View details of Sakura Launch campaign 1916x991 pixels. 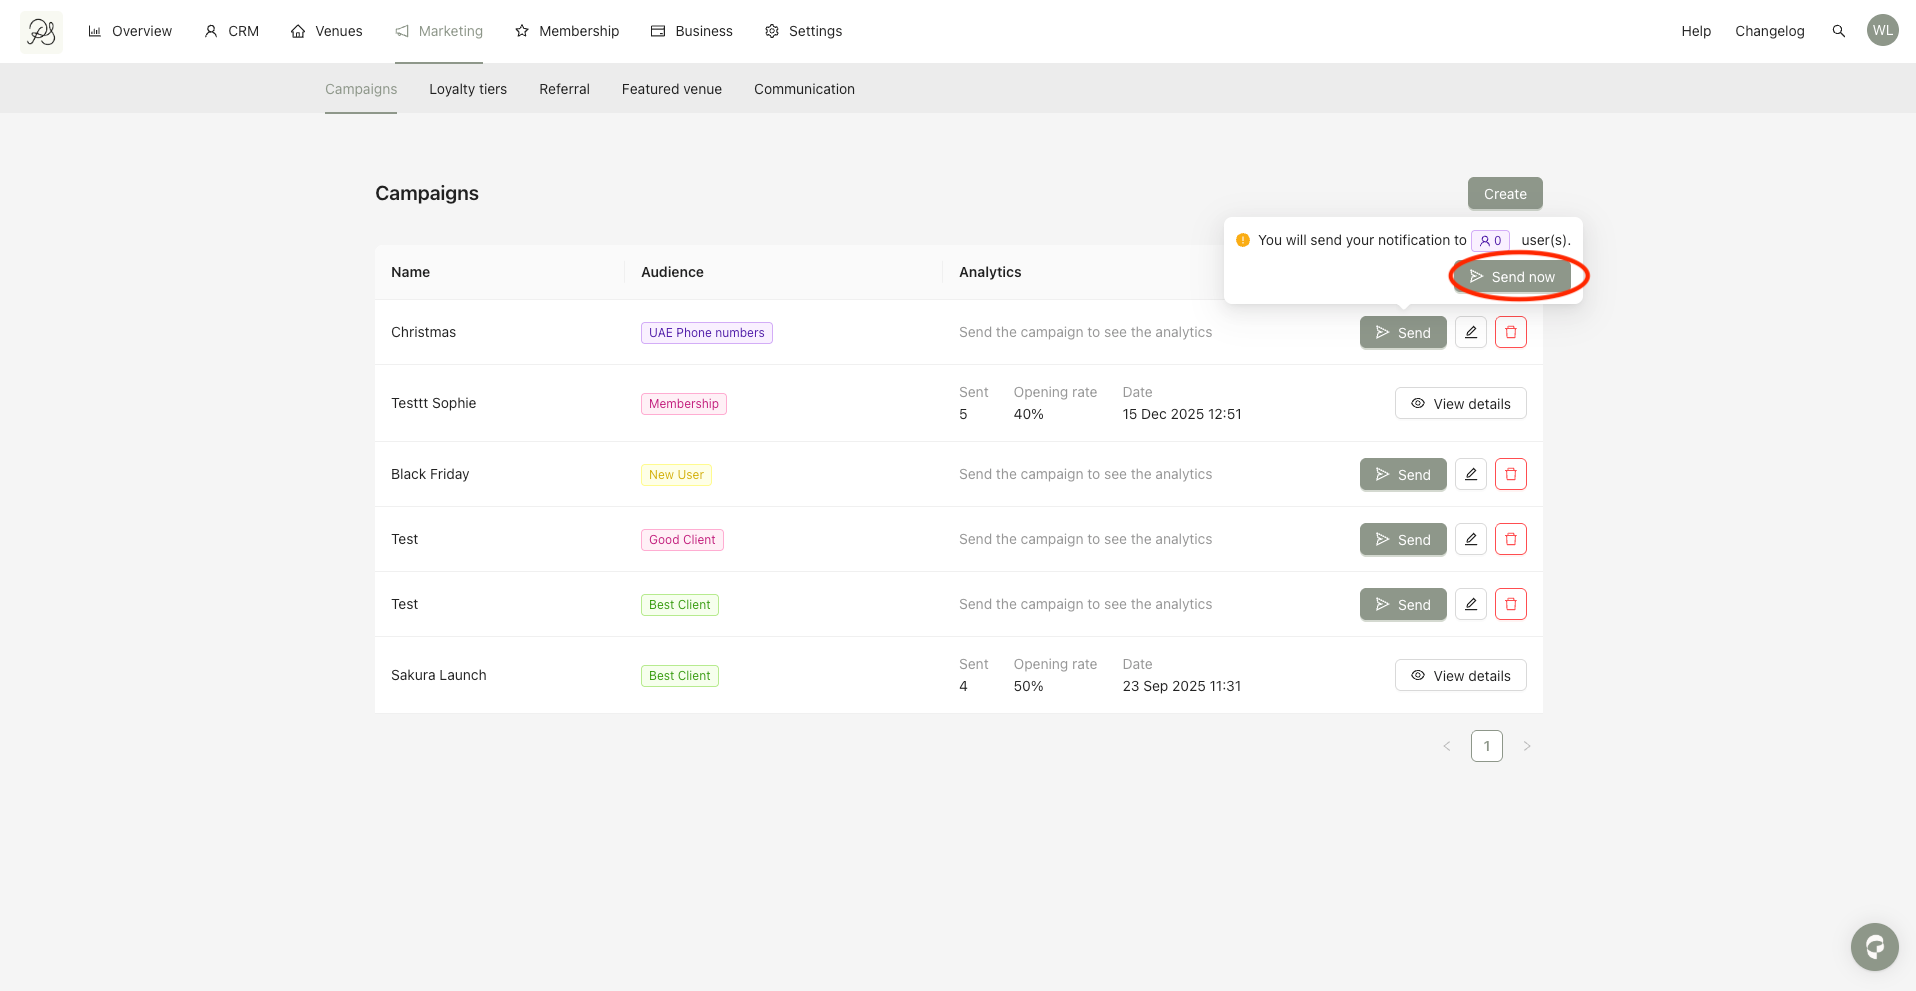tap(1460, 675)
